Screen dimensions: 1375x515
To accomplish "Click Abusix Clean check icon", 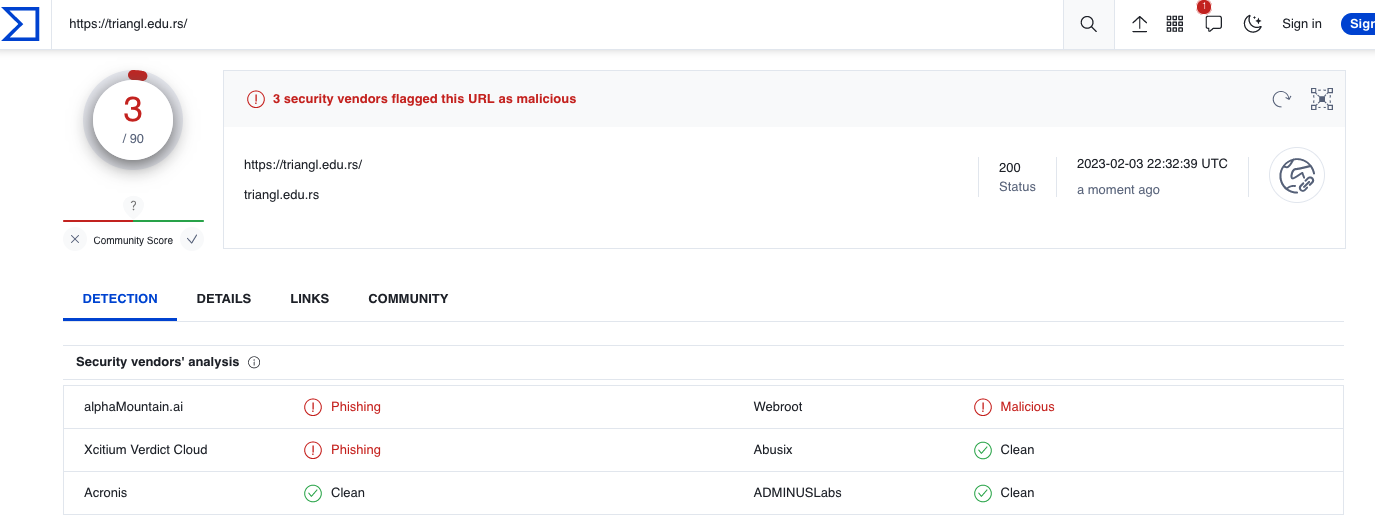I will (983, 450).
